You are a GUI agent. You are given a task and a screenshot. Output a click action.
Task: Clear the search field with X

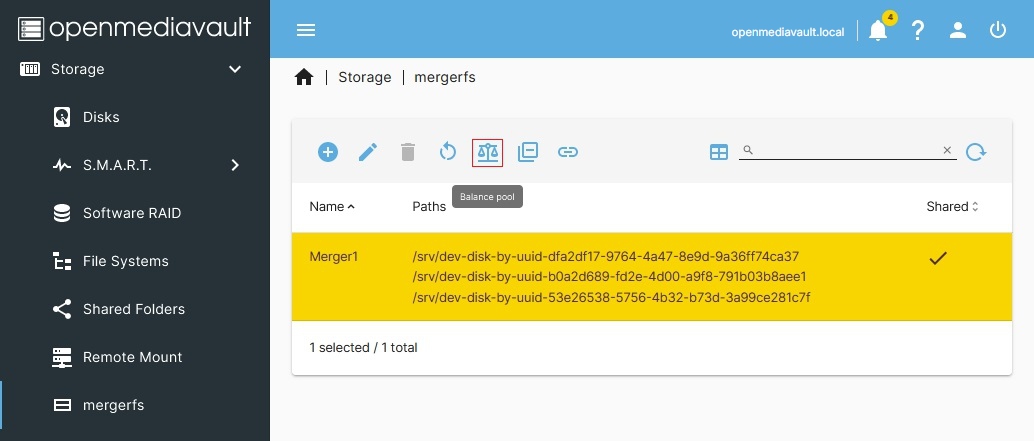point(947,150)
